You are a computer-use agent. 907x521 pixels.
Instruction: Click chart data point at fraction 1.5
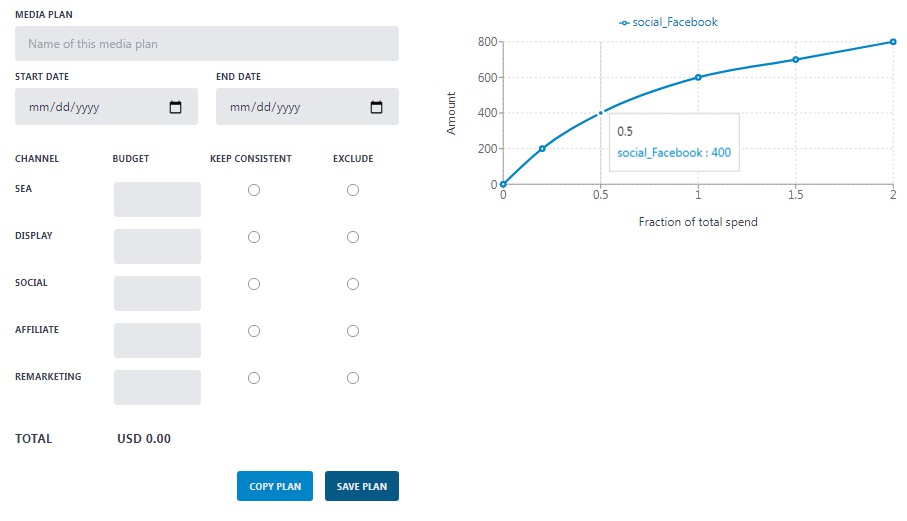pyautogui.click(x=796, y=59)
